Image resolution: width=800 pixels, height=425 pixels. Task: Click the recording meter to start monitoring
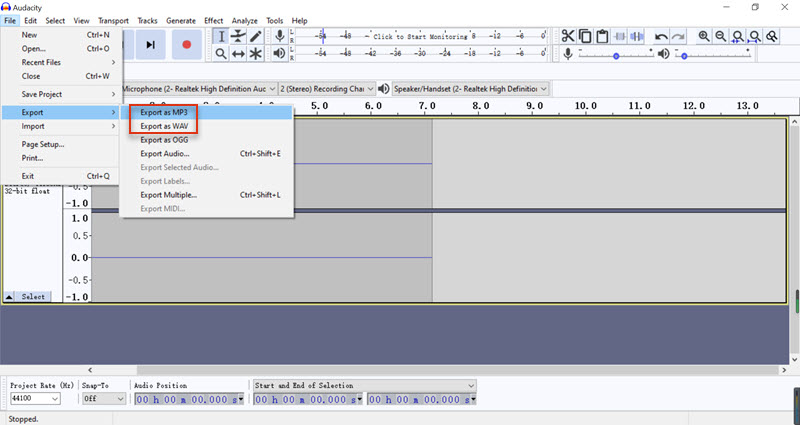pyautogui.click(x=421, y=36)
